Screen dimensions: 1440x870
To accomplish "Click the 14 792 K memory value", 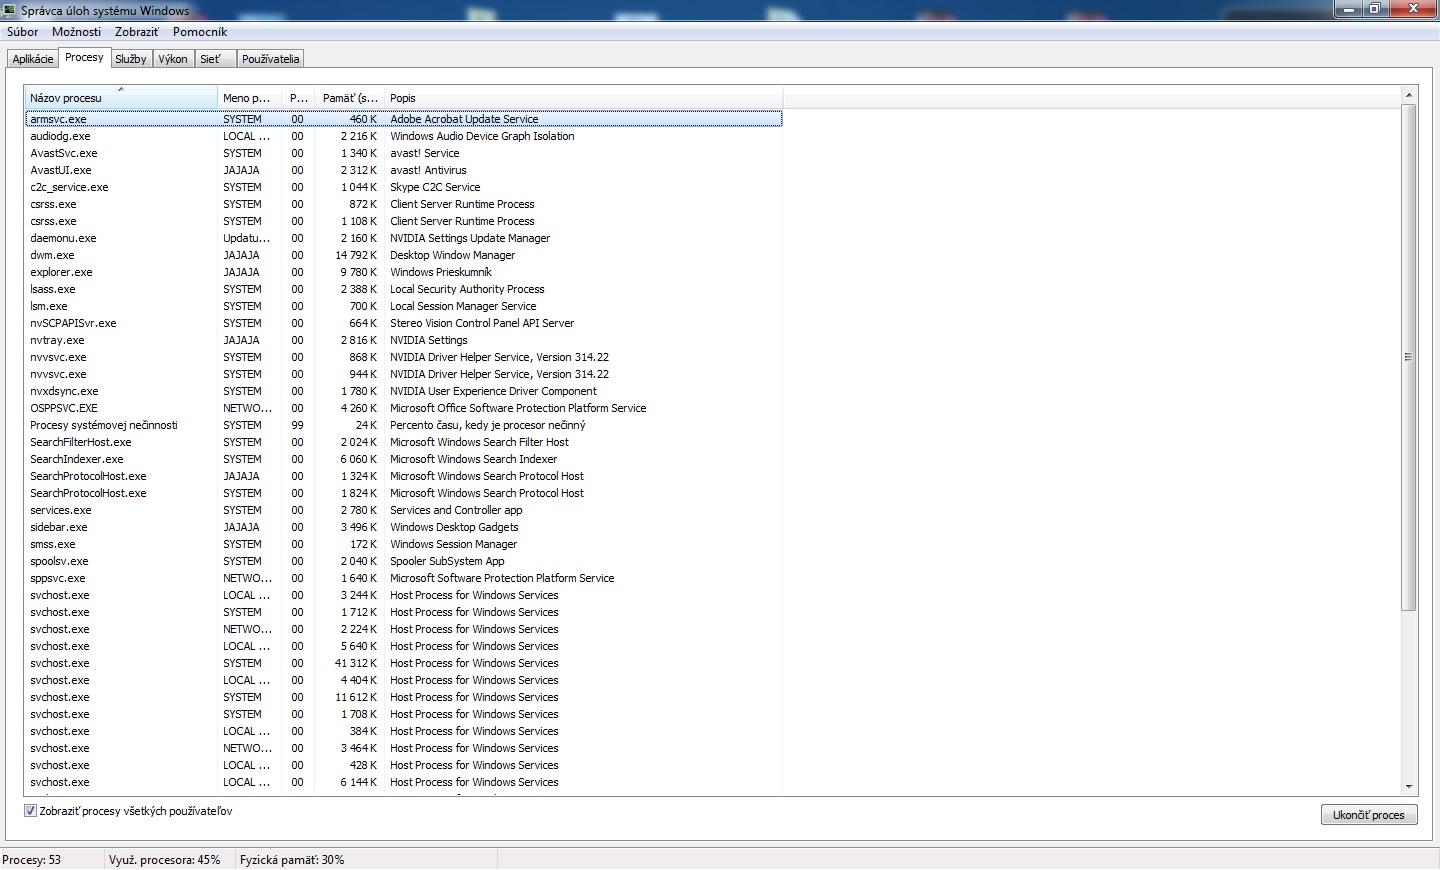I will coord(356,255).
